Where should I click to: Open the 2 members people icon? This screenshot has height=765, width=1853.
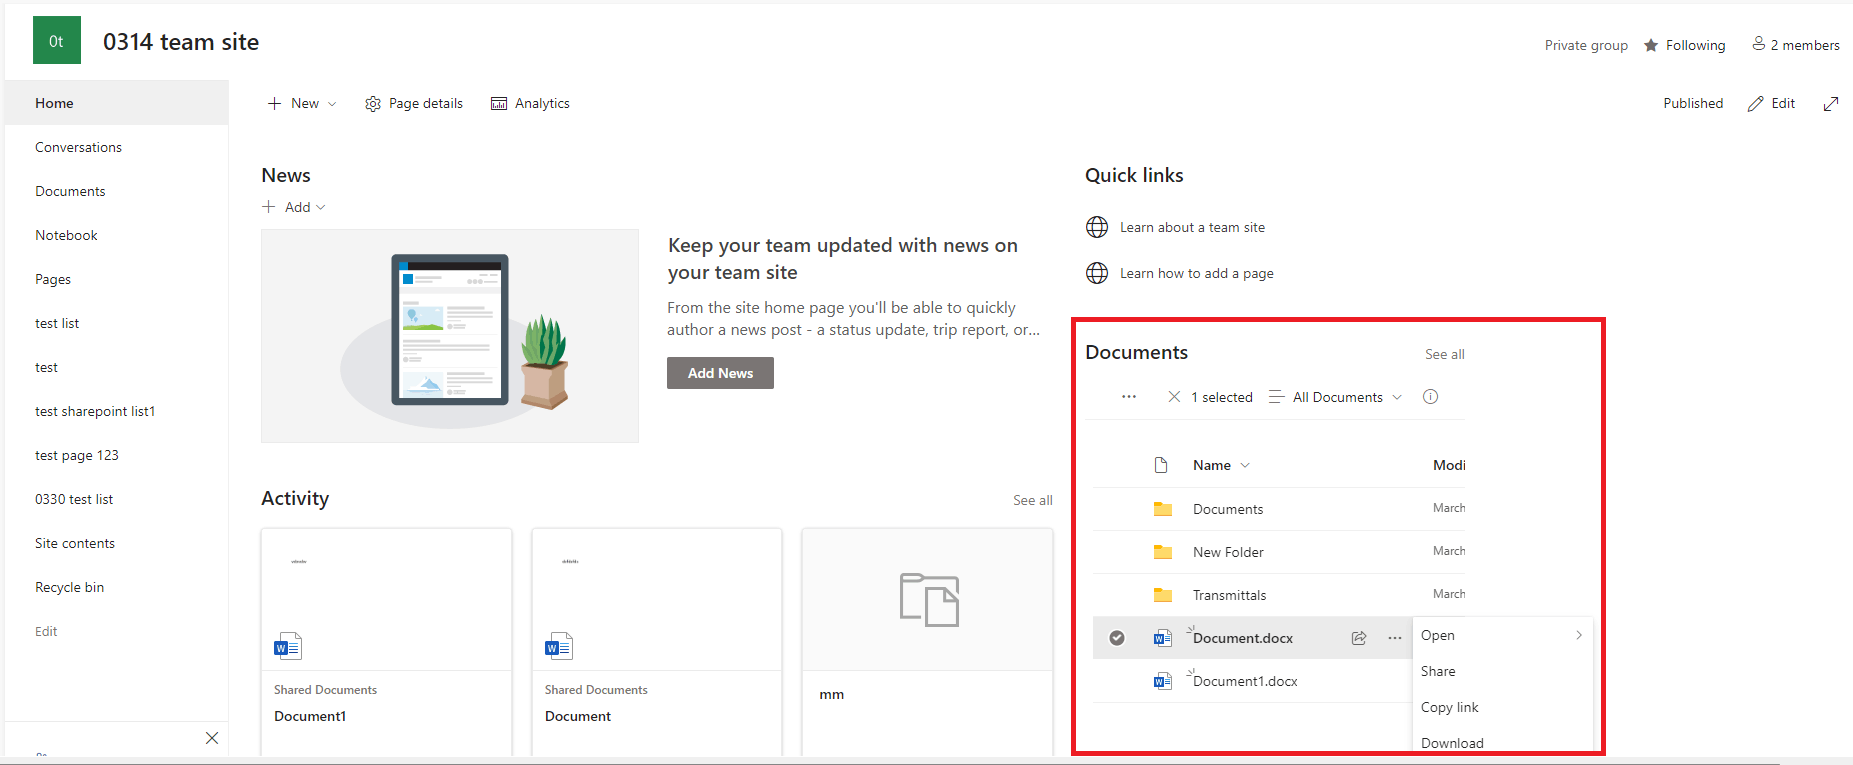click(1758, 44)
